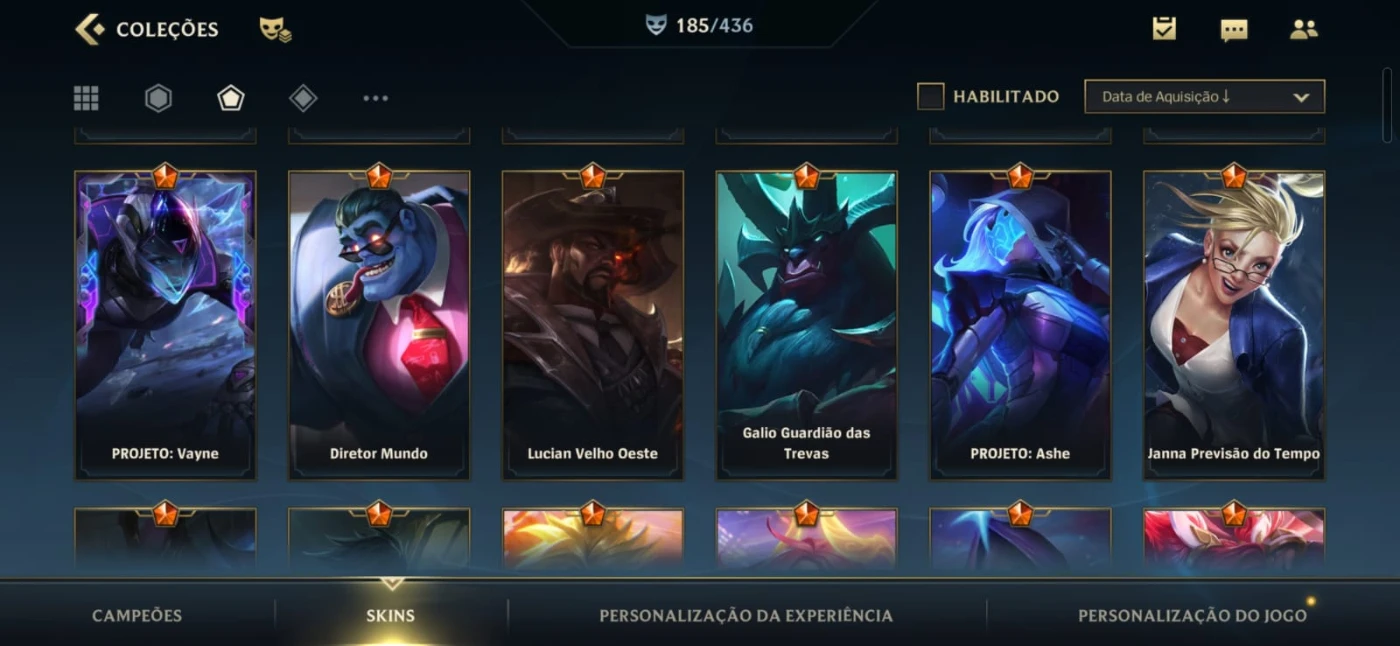Open the chat messages icon
This screenshot has width=1400, height=646.
click(1234, 30)
